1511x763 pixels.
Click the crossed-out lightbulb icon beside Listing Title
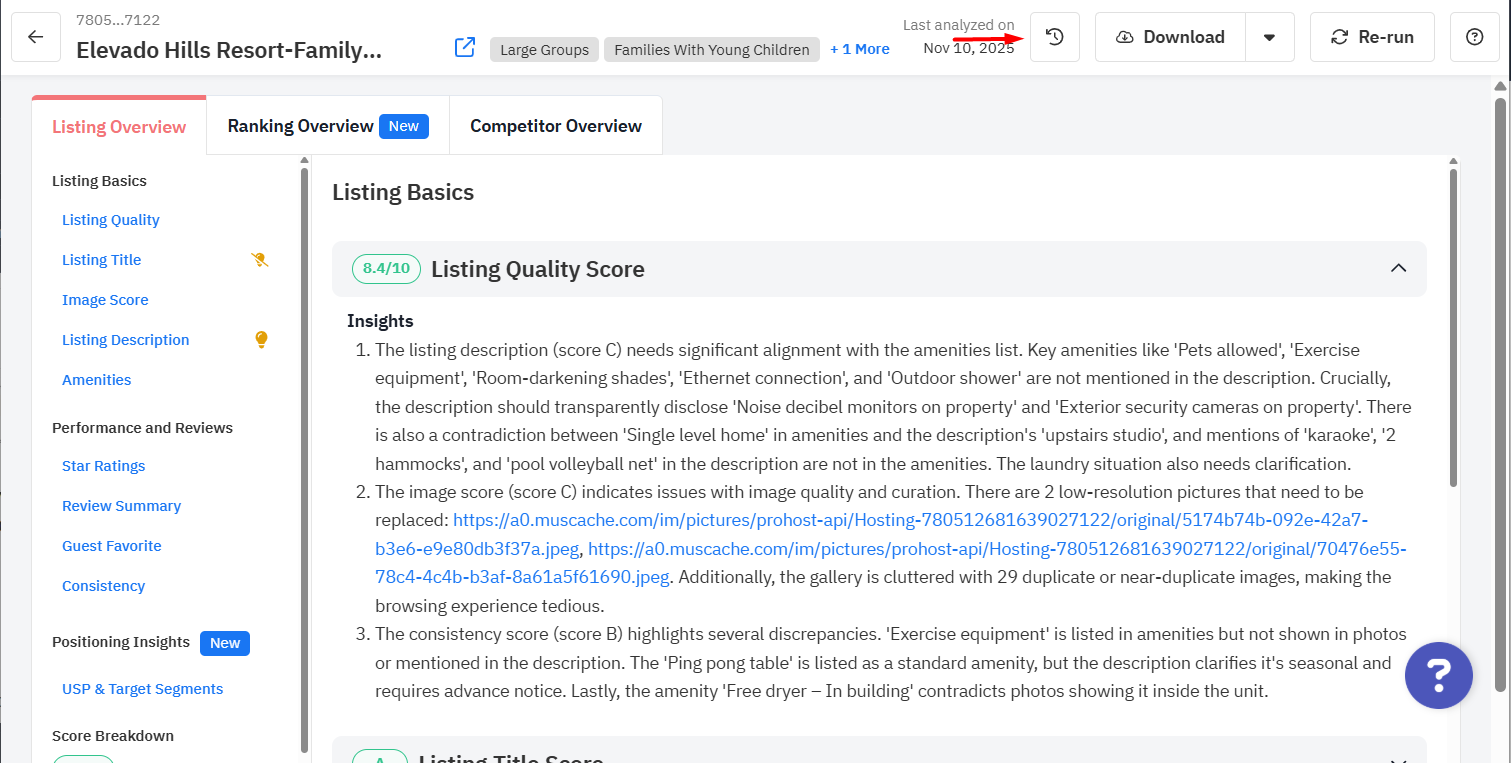(x=259, y=260)
